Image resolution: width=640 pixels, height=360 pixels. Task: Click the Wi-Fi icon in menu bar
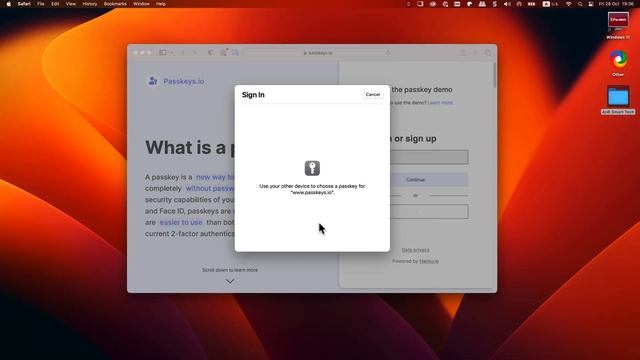[568, 4]
